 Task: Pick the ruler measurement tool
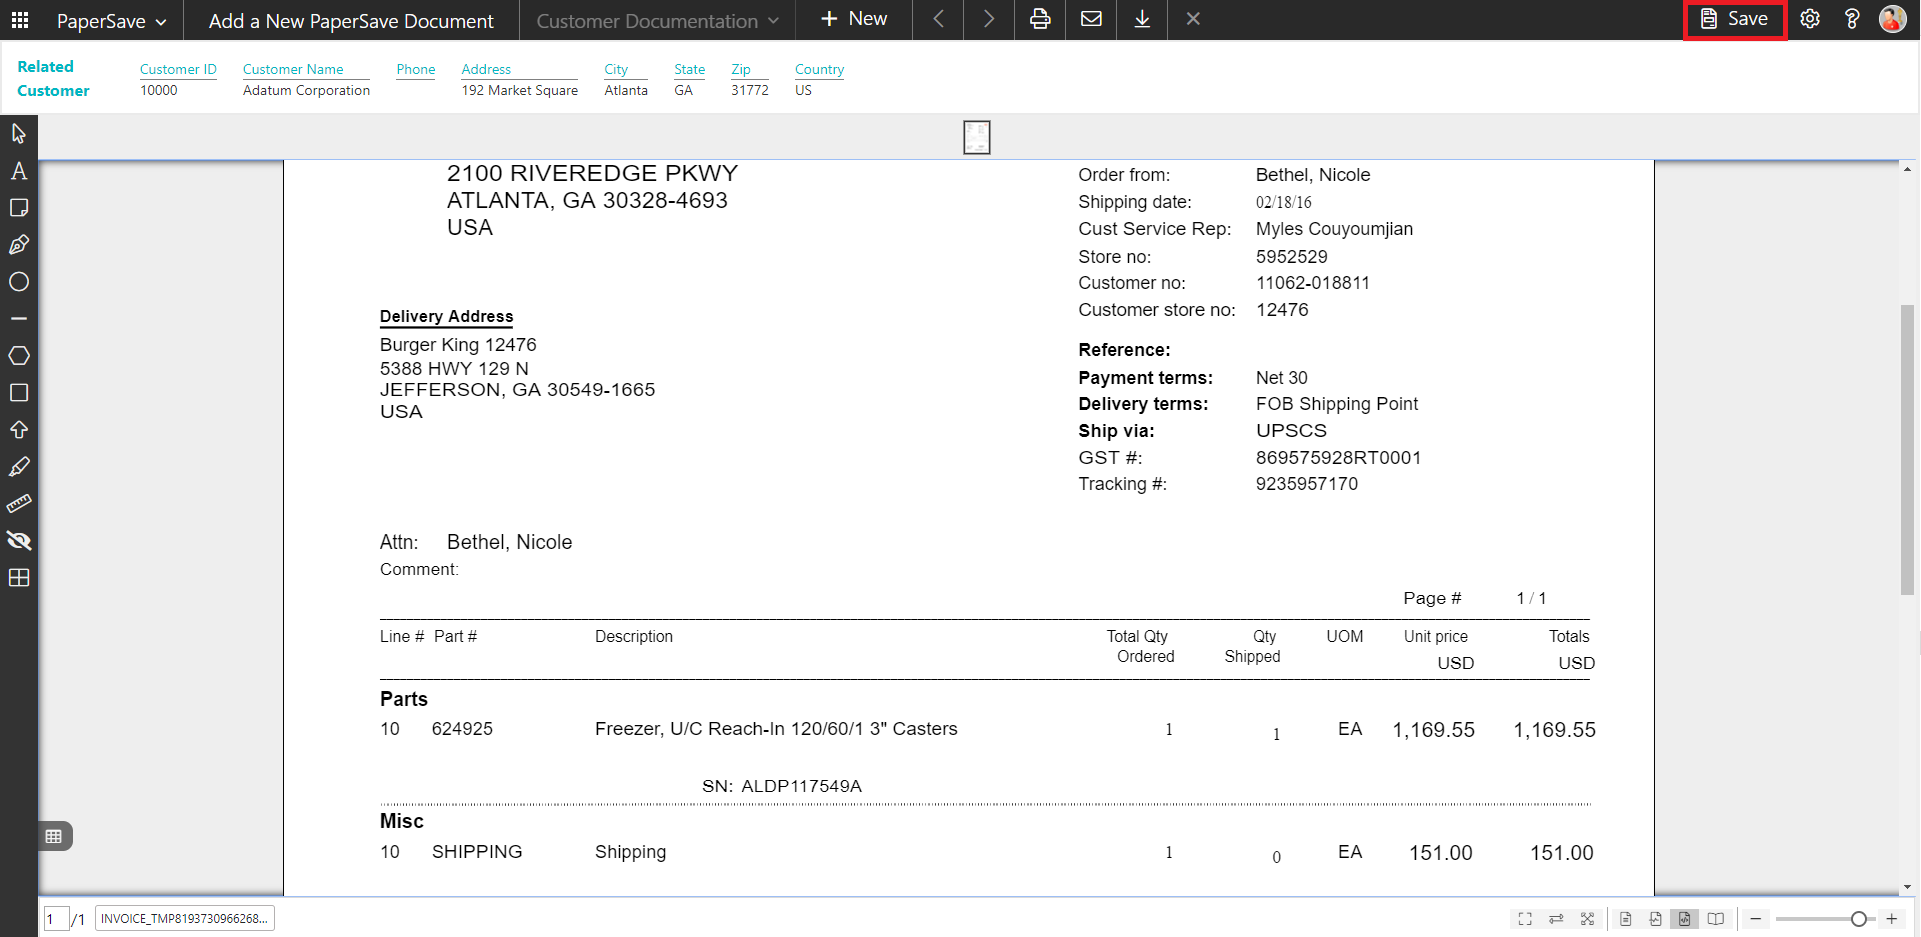click(19, 504)
